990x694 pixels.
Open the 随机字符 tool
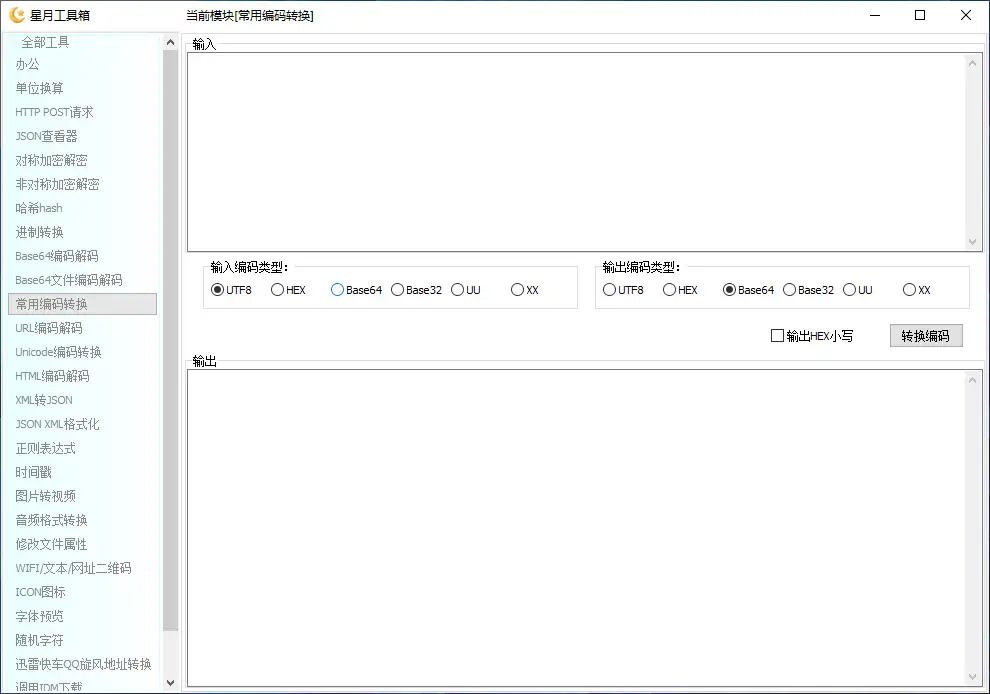pos(39,640)
